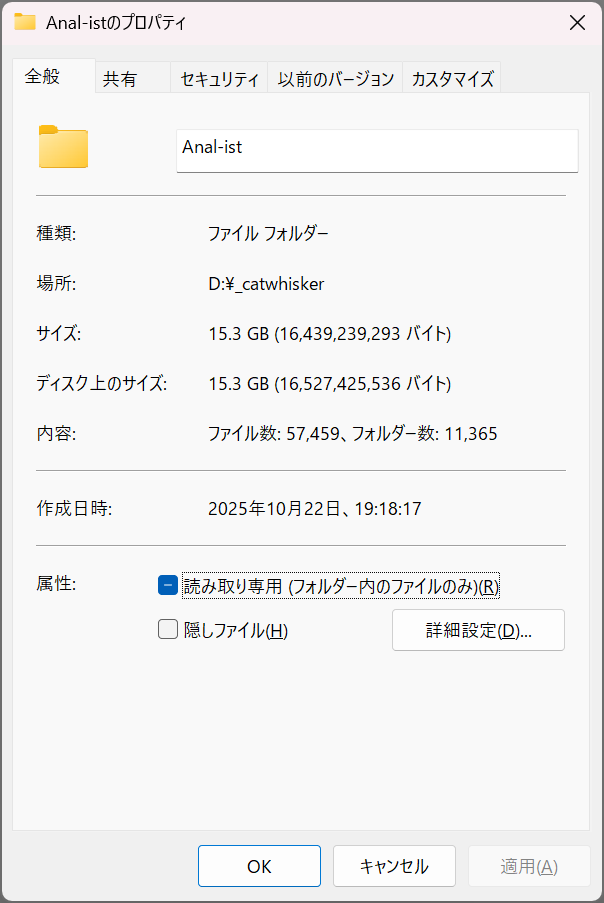Viewport: 604px width, 903px height.
Task: Click the 隠しファイル(H) label text
Action: (235, 630)
